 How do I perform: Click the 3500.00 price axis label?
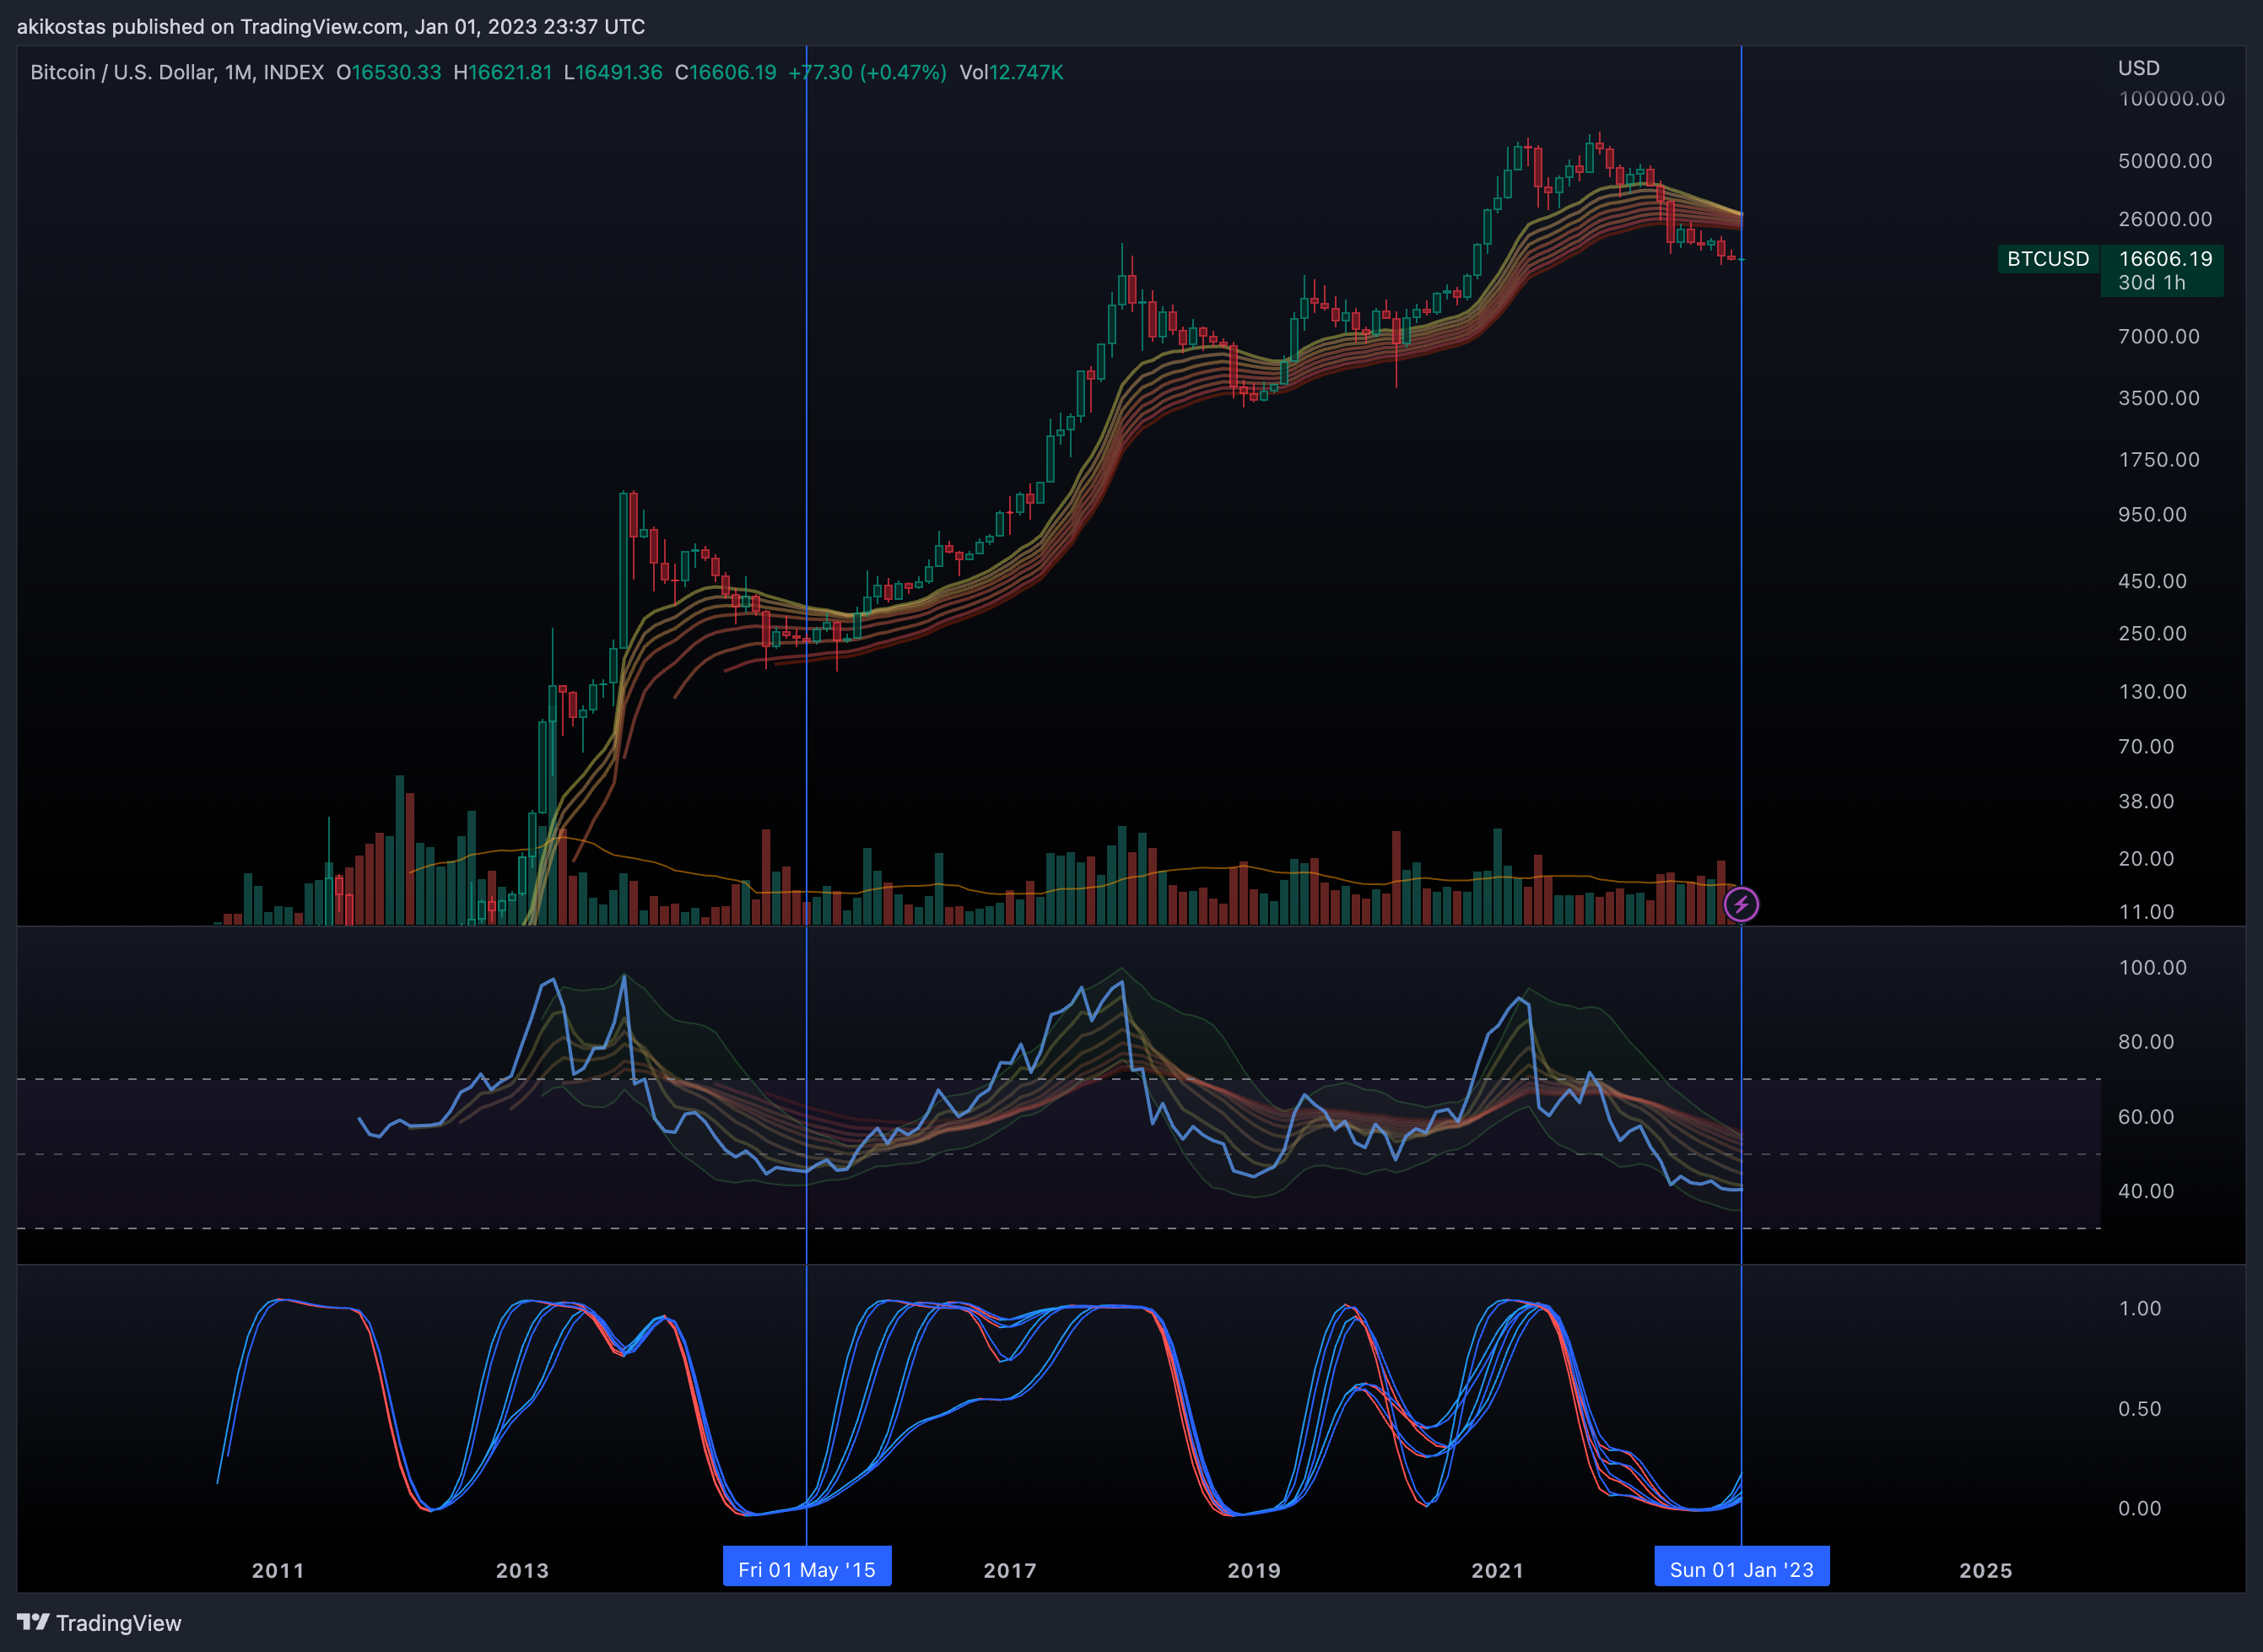coord(2159,398)
